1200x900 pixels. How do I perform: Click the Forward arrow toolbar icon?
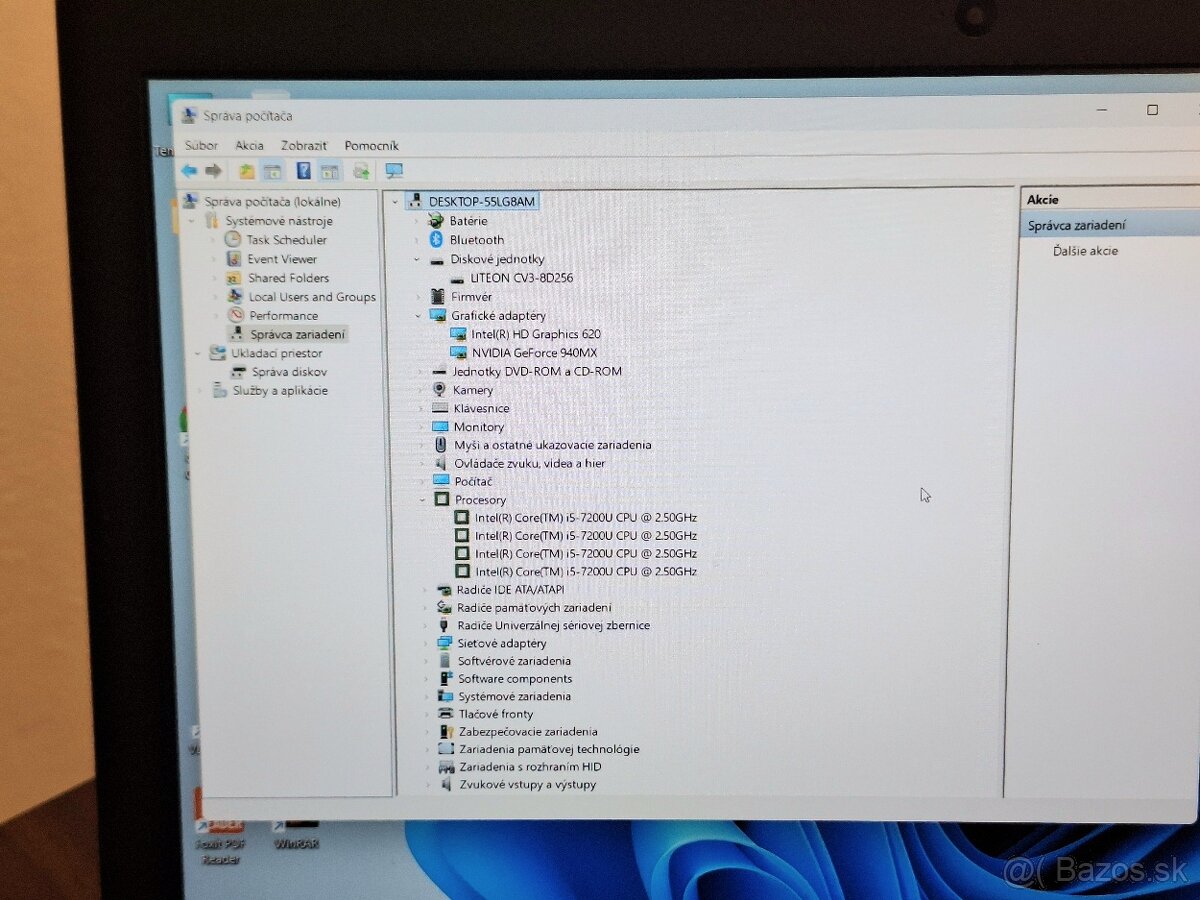coord(213,171)
